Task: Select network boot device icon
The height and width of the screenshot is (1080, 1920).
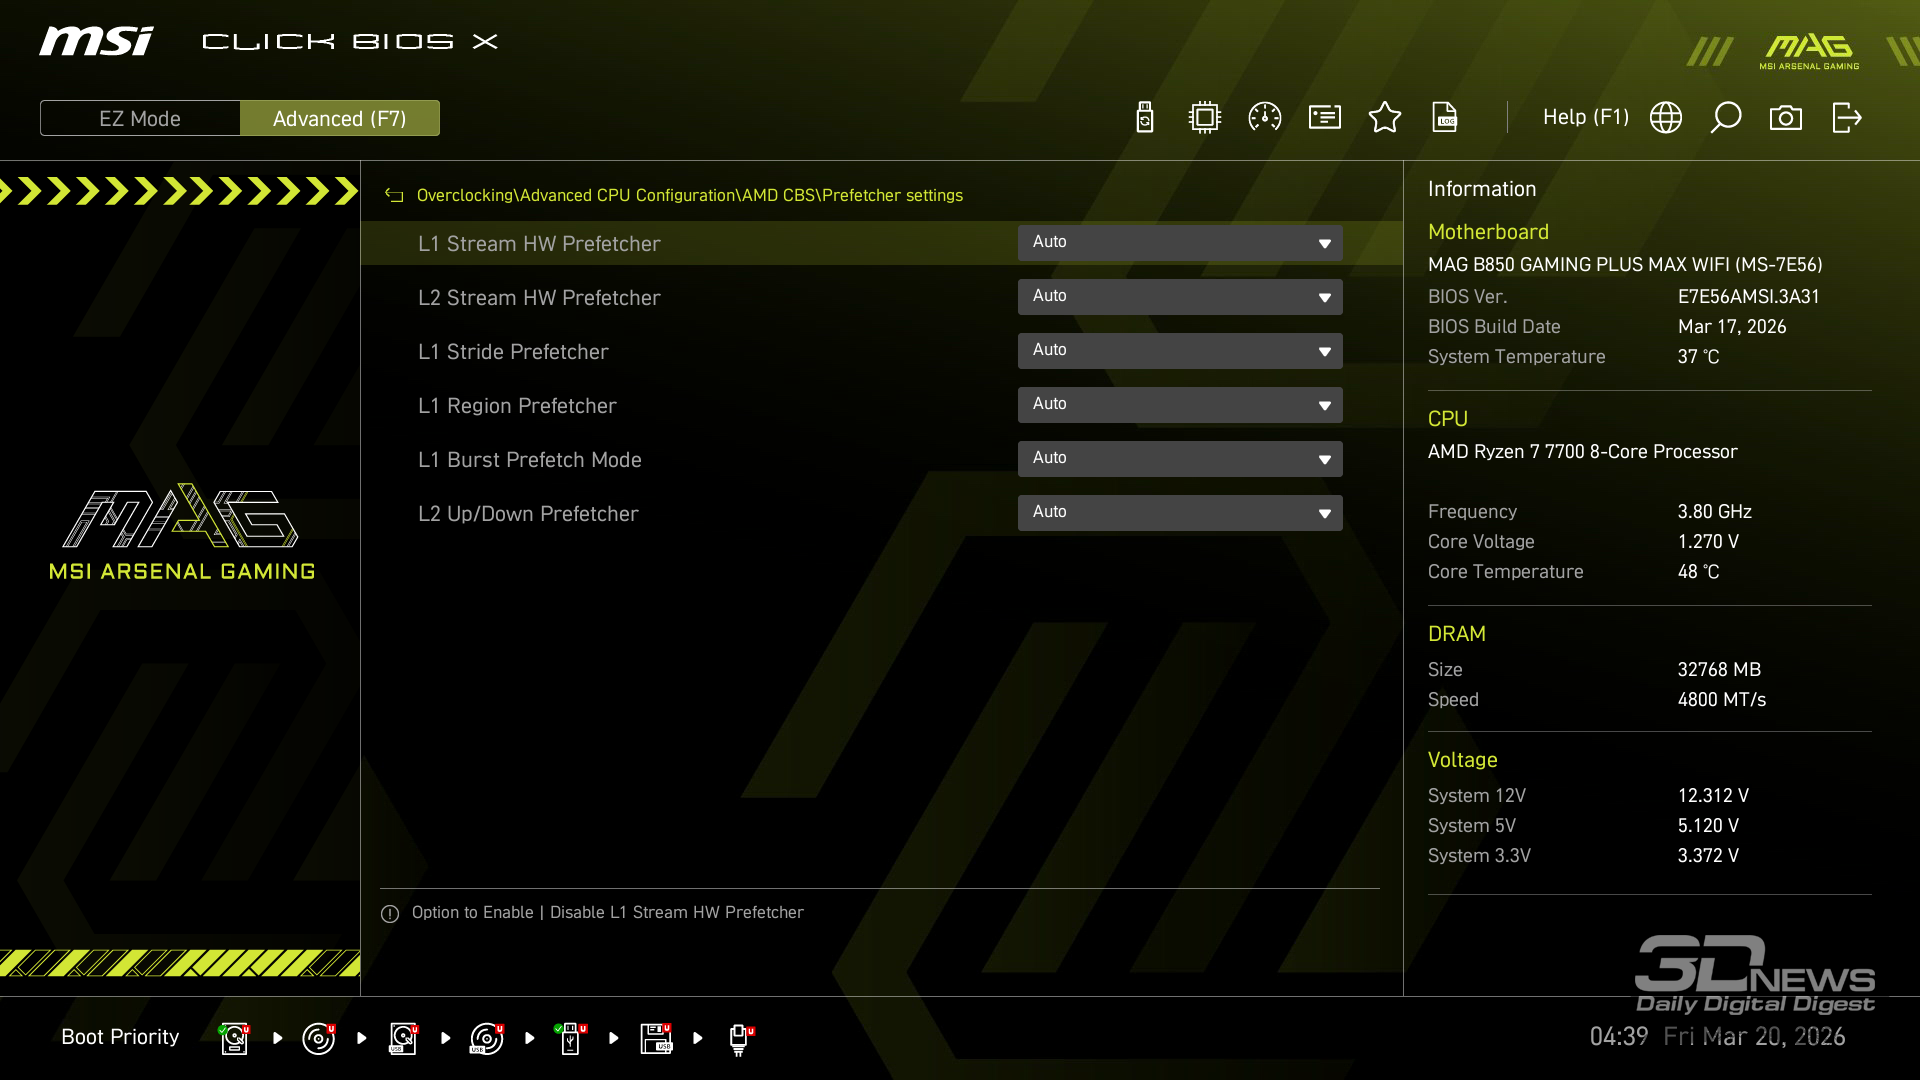Action: pyautogui.click(x=740, y=1038)
